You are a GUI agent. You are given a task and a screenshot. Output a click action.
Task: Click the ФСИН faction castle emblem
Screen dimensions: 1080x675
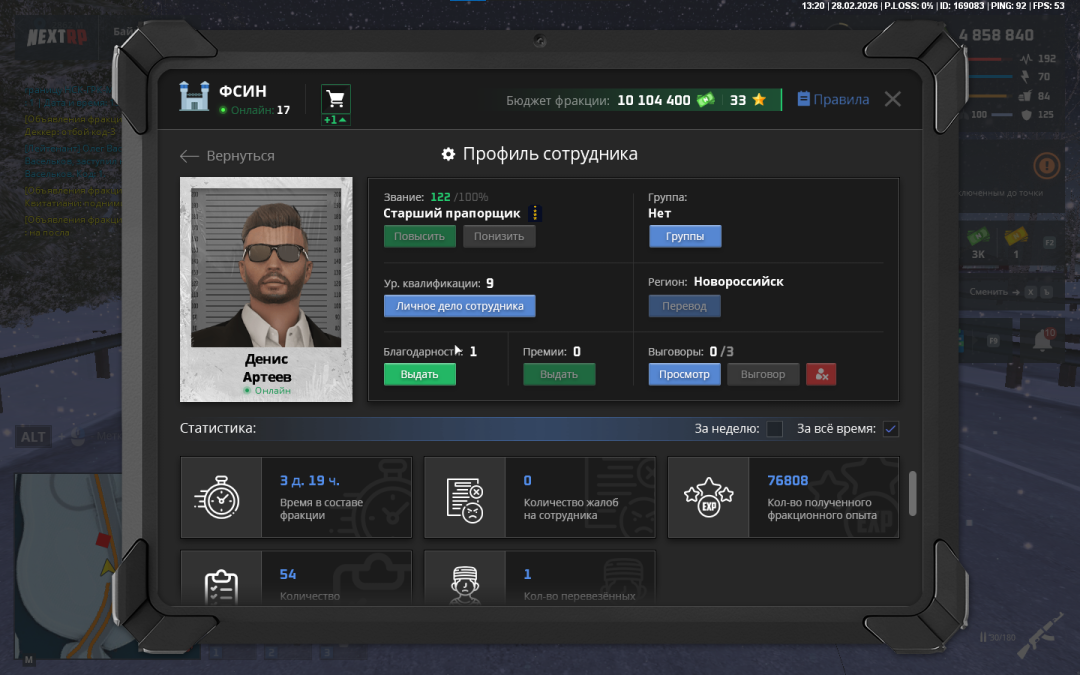coord(193,96)
